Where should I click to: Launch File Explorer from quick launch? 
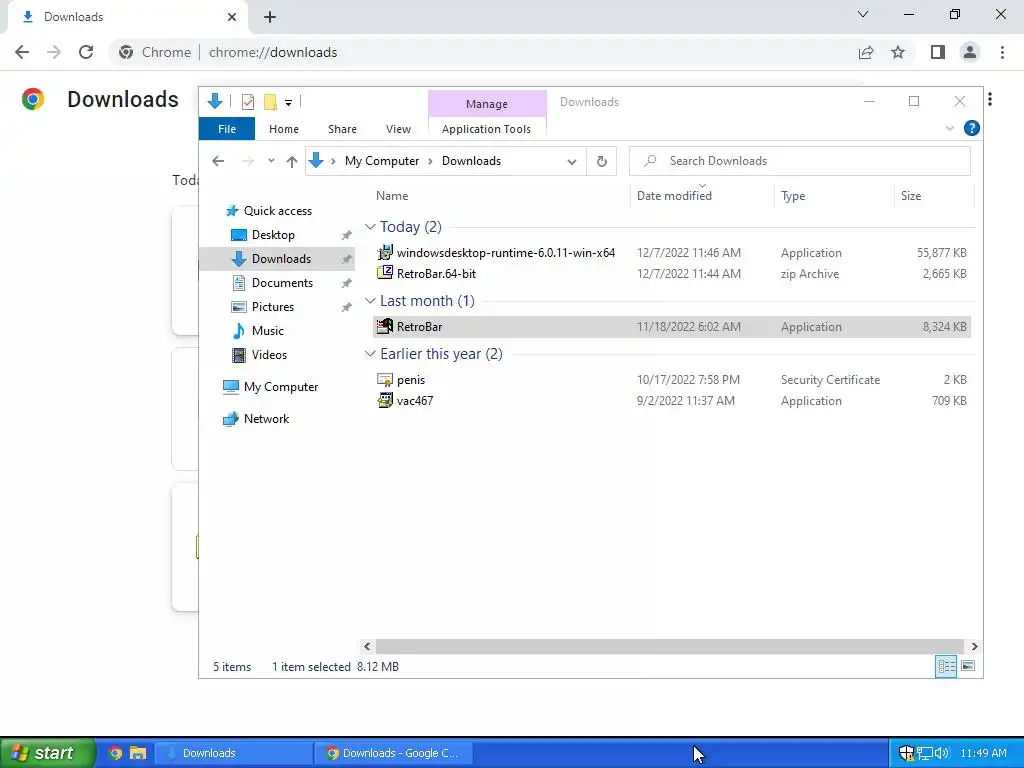click(138, 753)
